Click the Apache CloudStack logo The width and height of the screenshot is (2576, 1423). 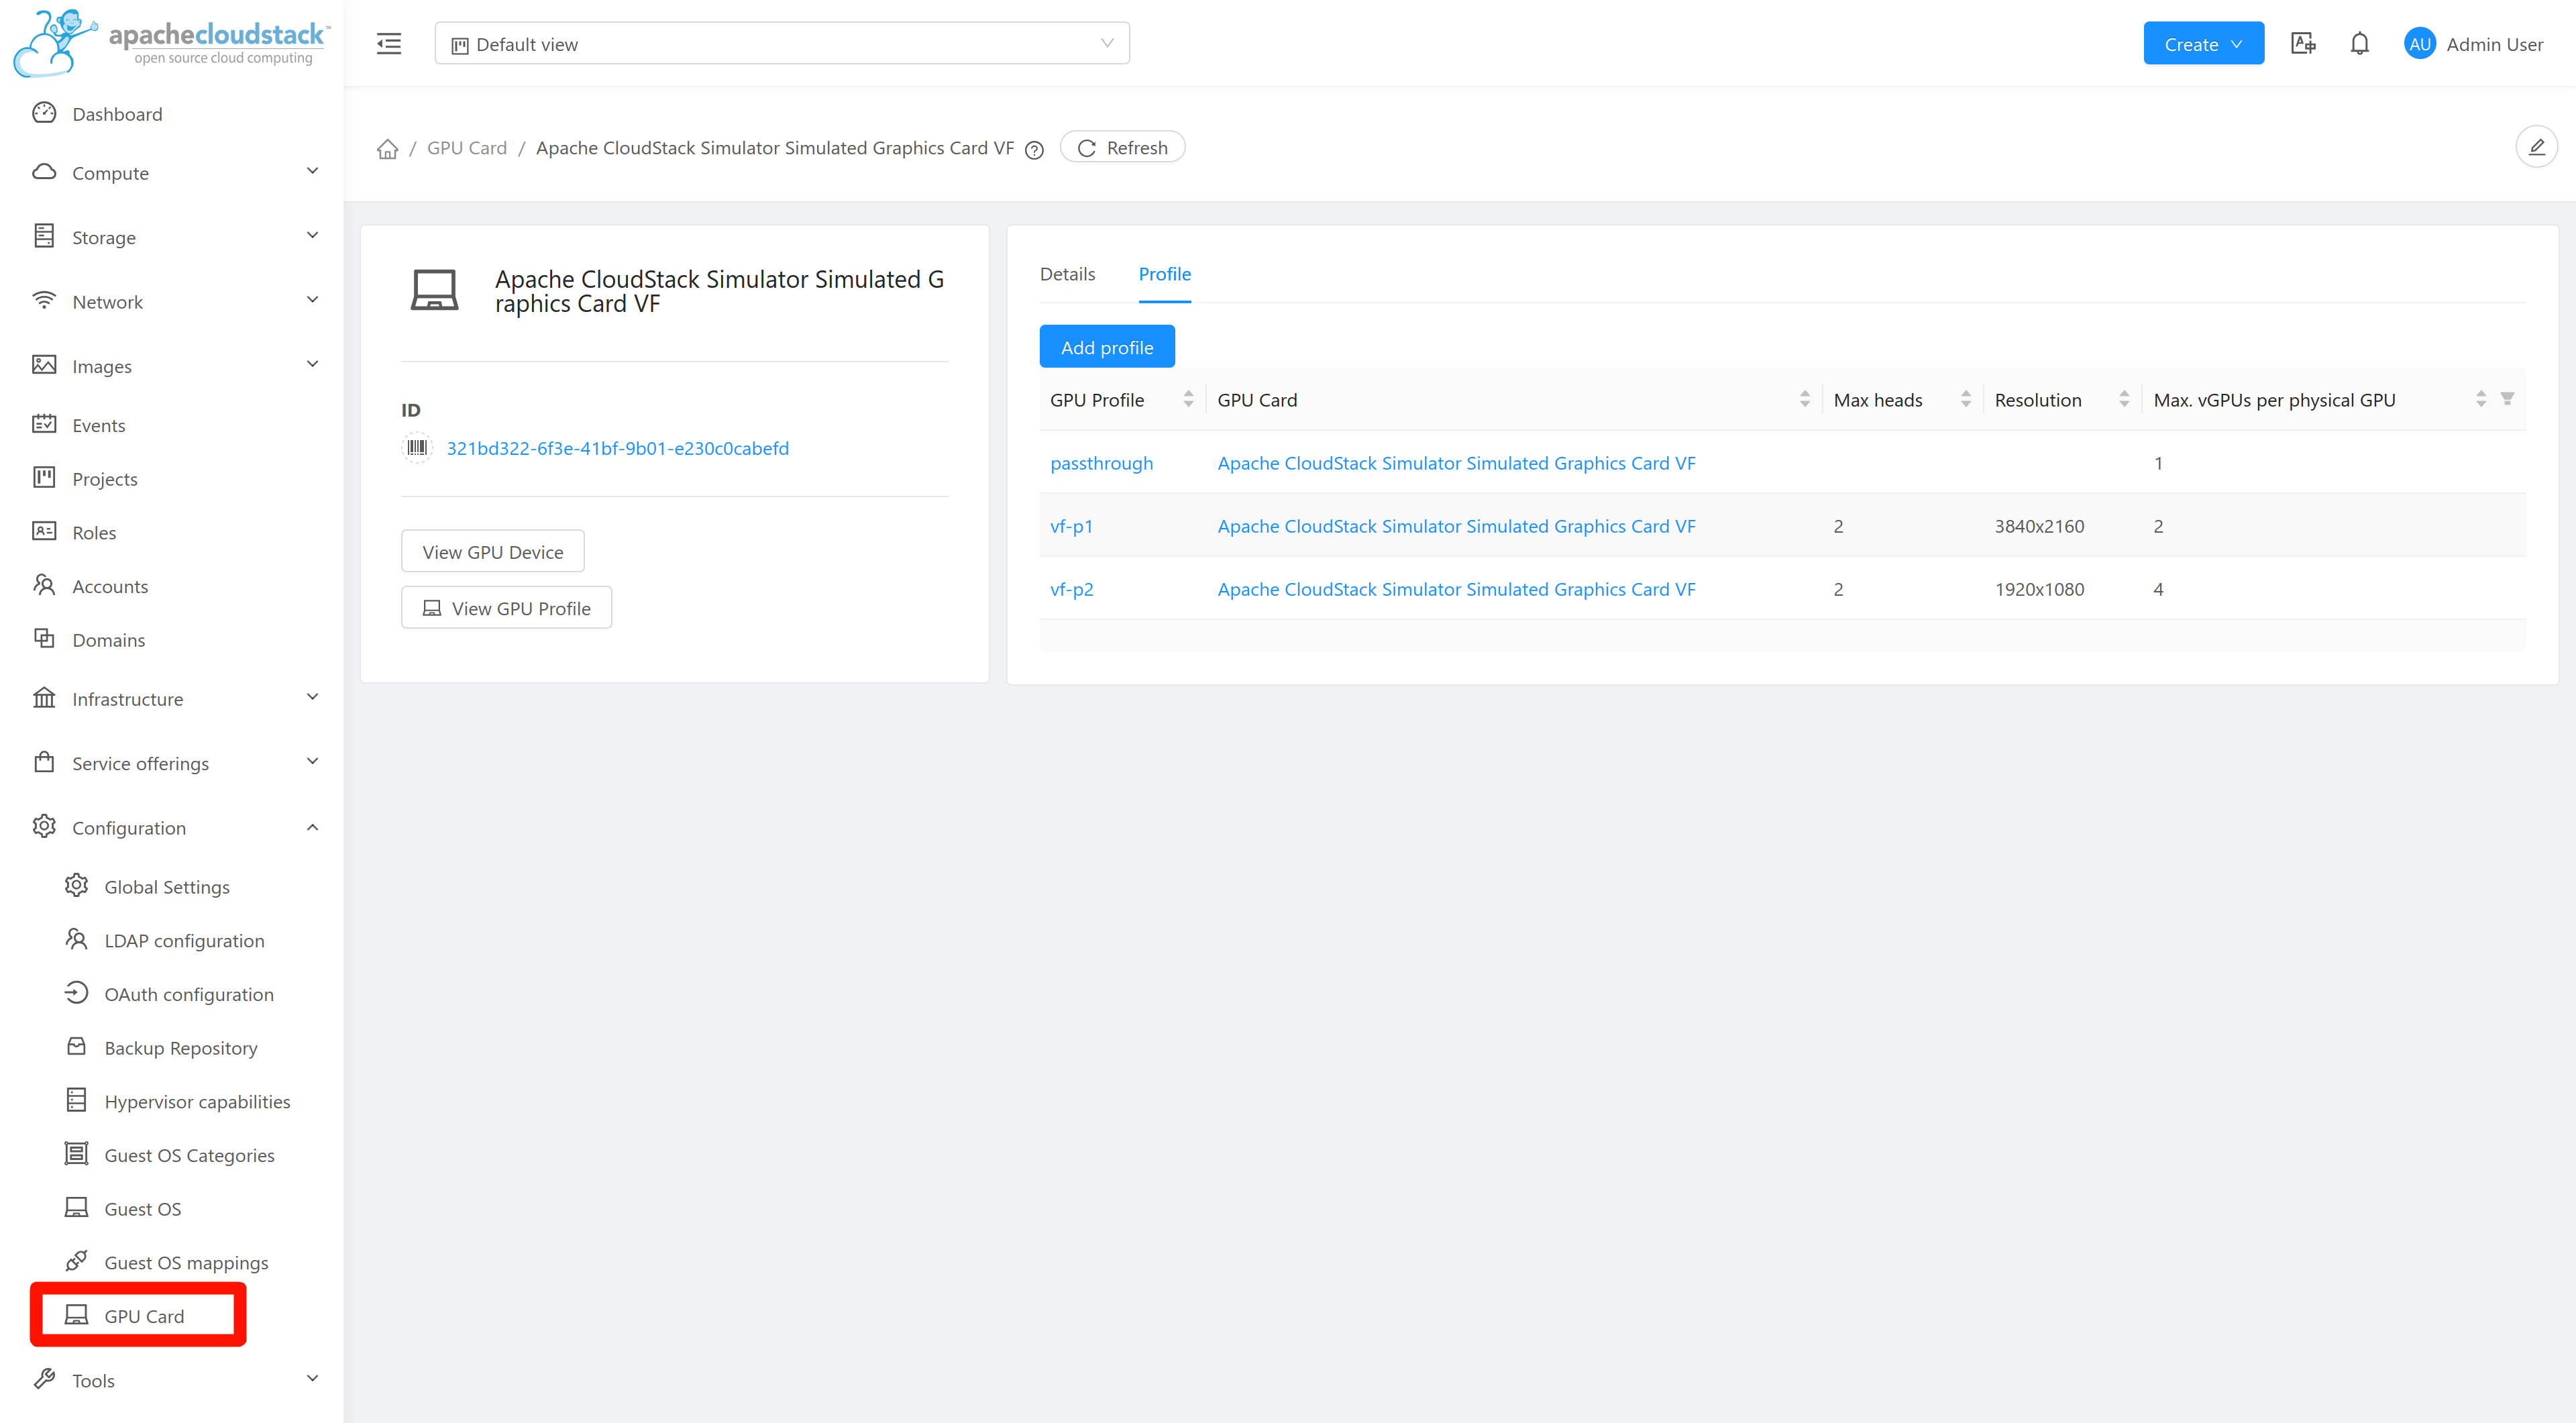click(x=171, y=43)
